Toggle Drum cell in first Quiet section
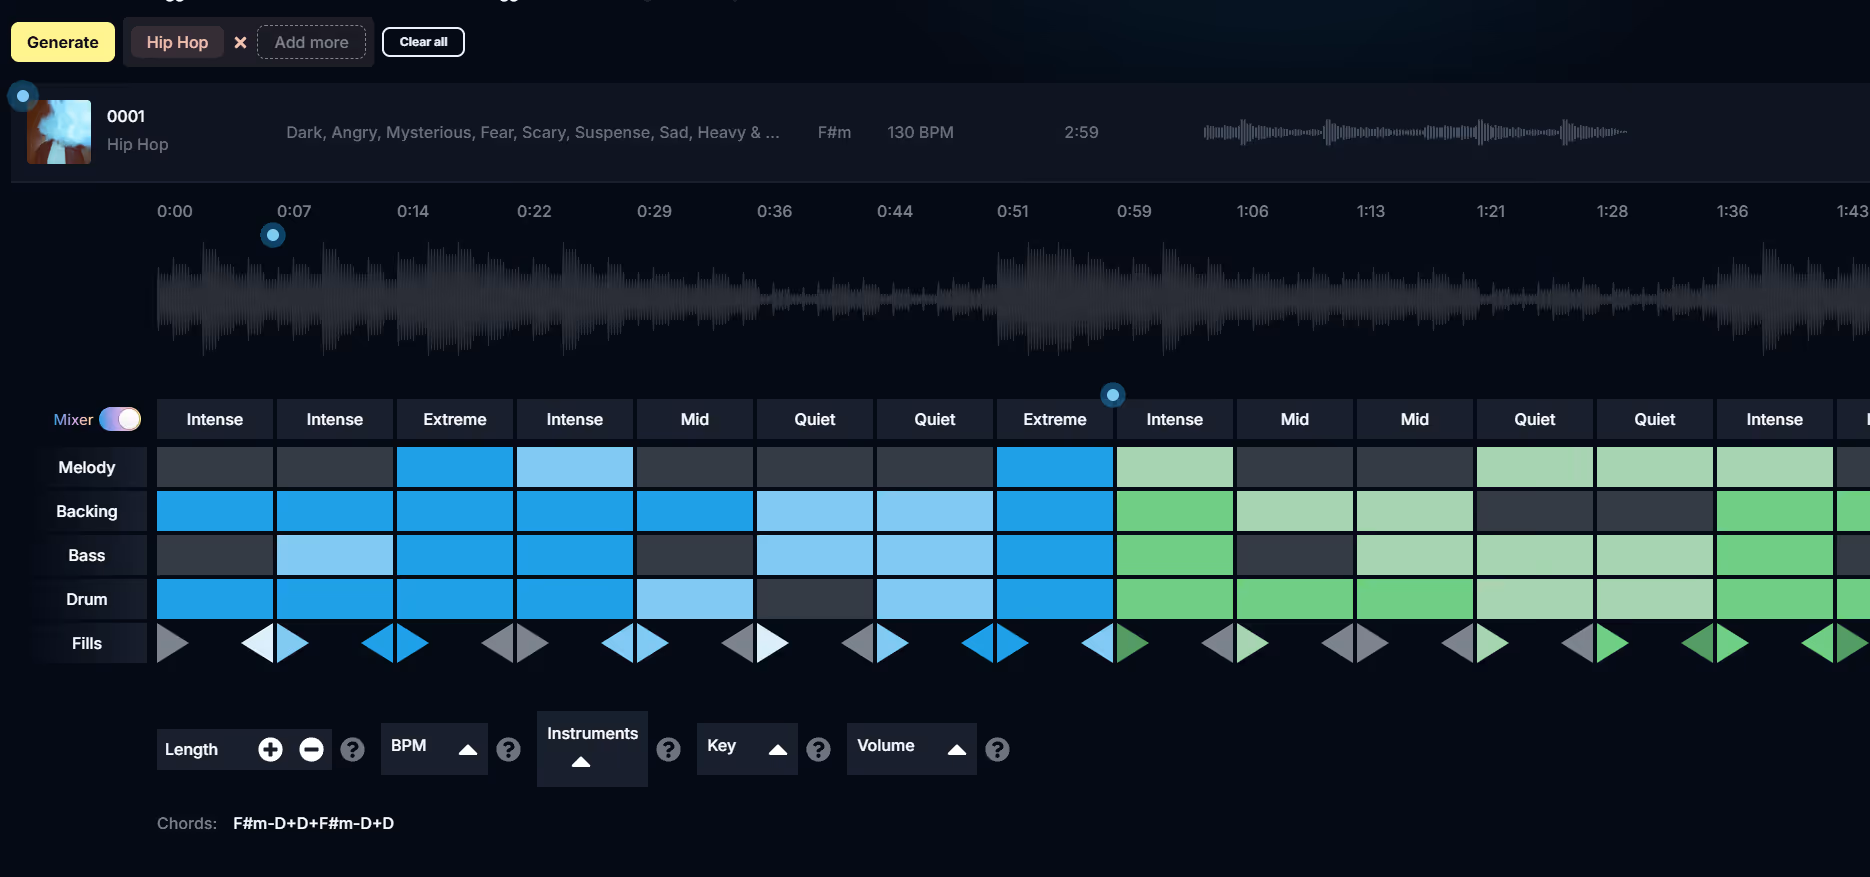 [x=815, y=599]
